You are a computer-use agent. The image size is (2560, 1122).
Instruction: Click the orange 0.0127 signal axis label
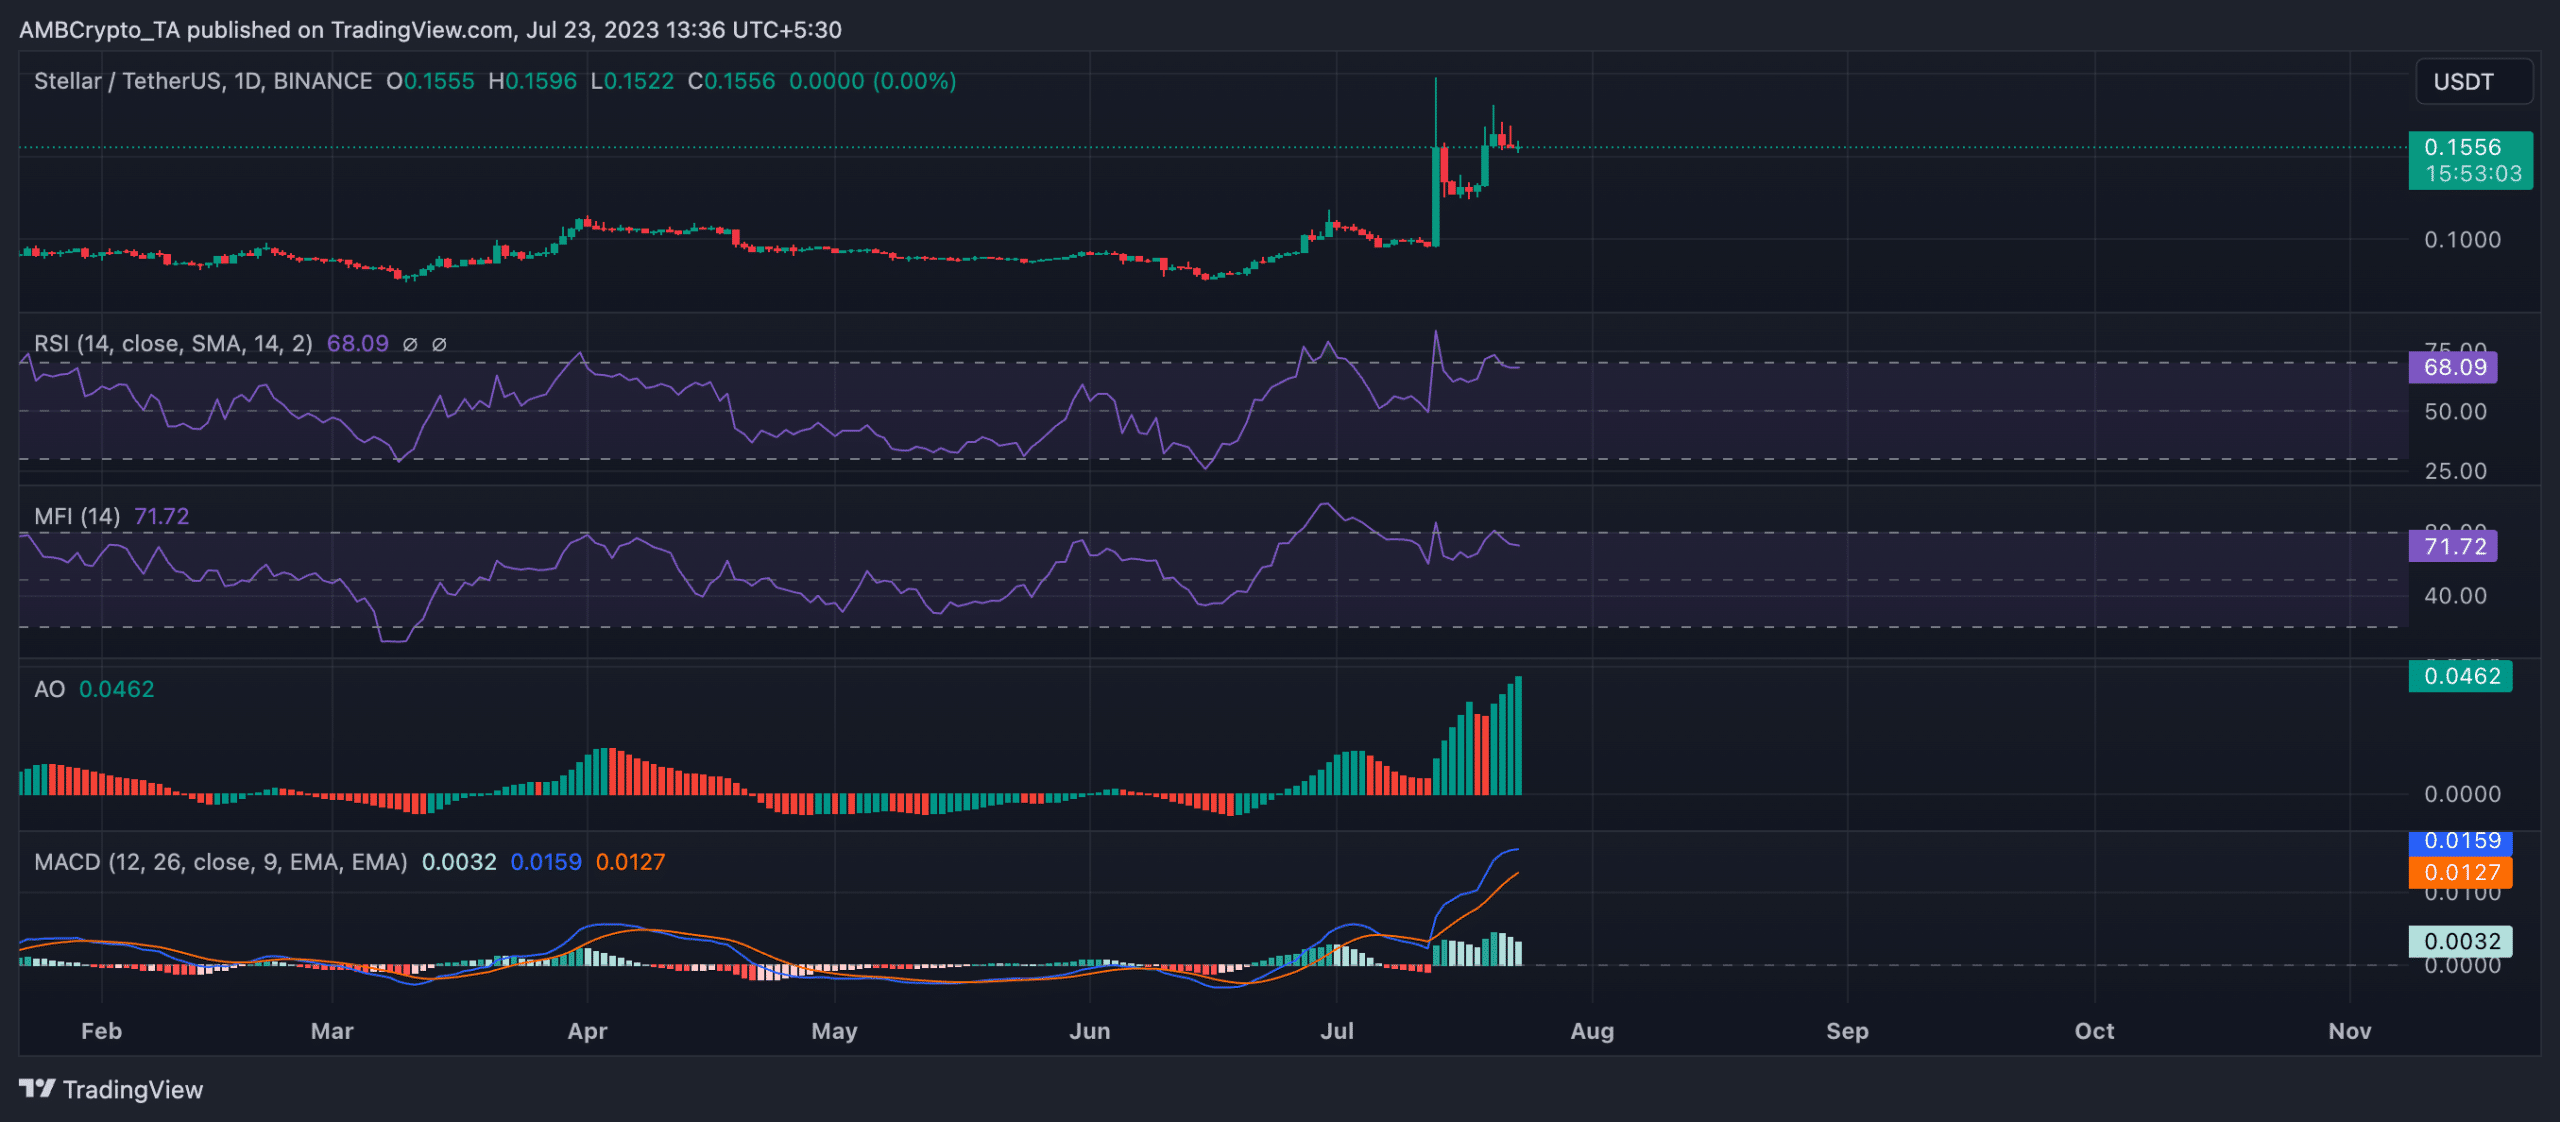point(2460,872)
